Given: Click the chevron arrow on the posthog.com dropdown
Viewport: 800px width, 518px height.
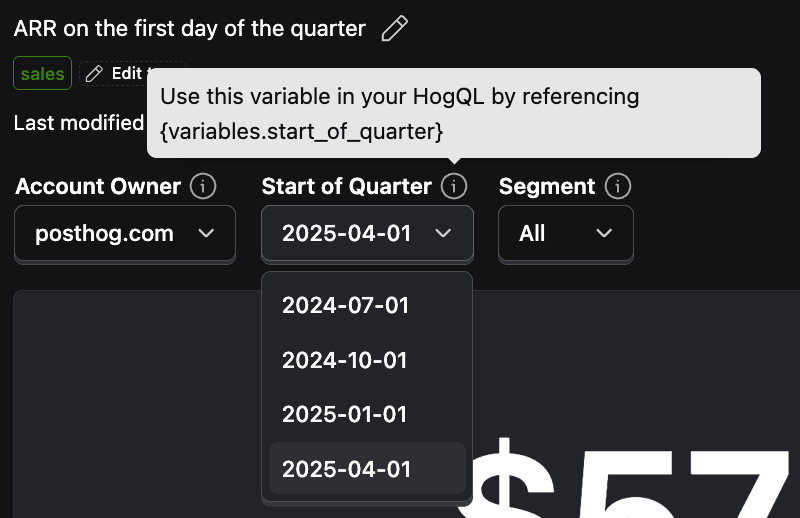Looking at the screenshot, I should pos(206,233).
